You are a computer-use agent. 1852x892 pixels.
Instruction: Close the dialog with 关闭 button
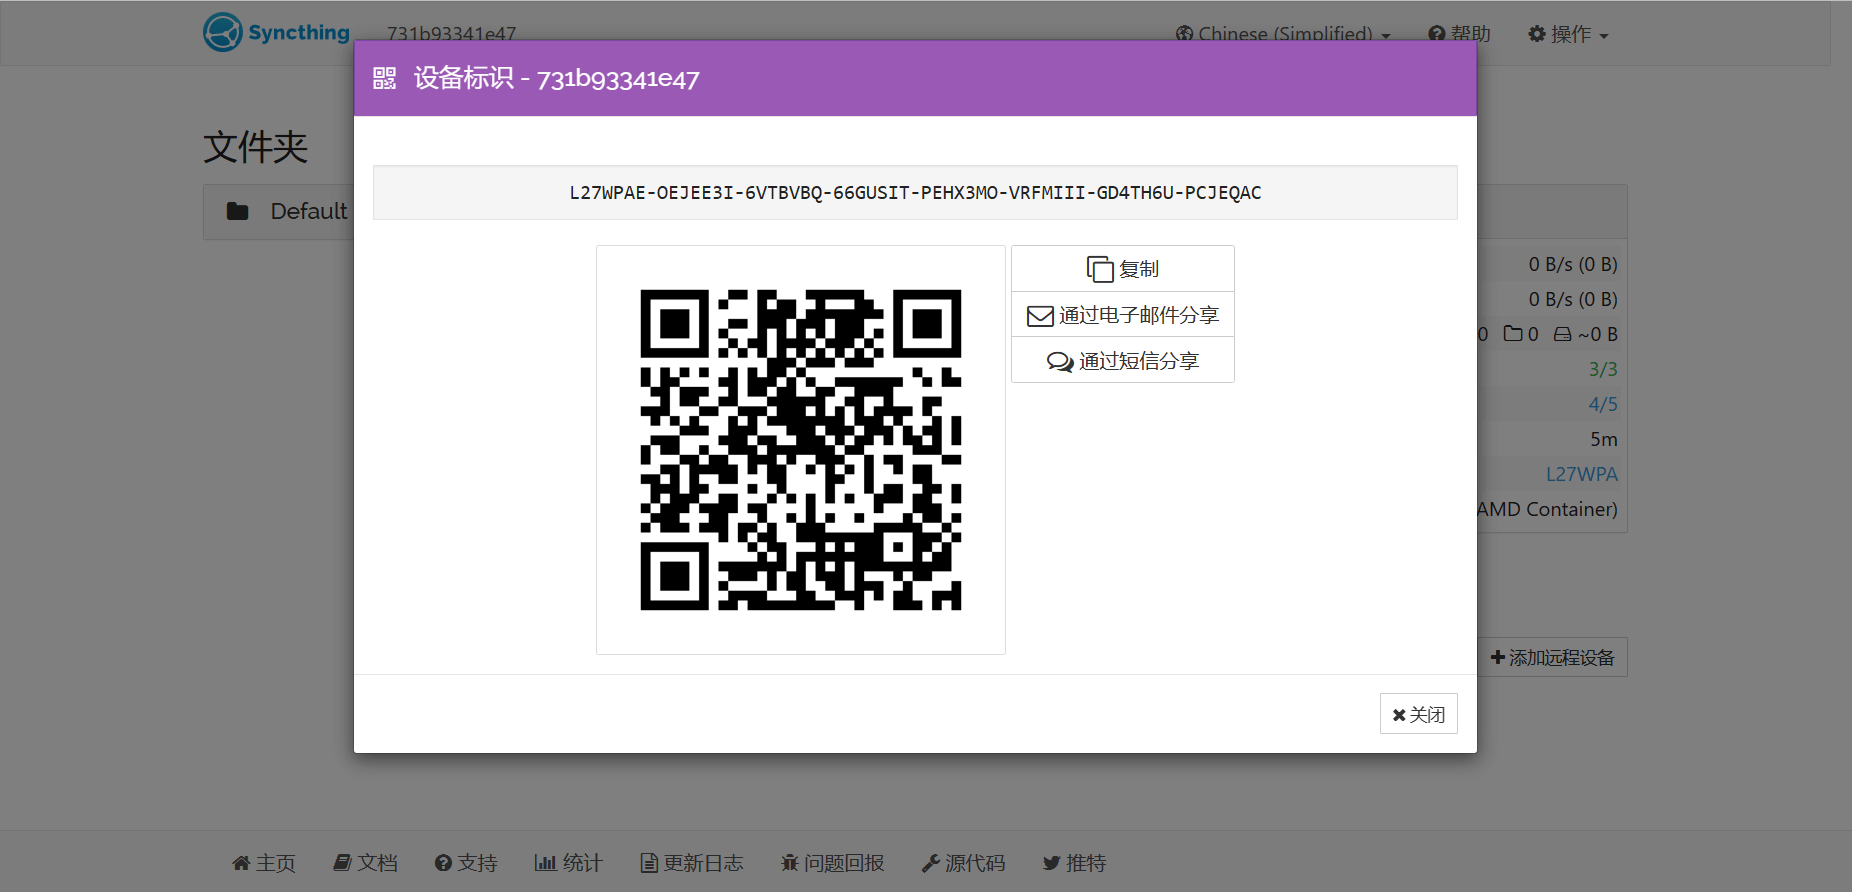tap(1418, 714)
